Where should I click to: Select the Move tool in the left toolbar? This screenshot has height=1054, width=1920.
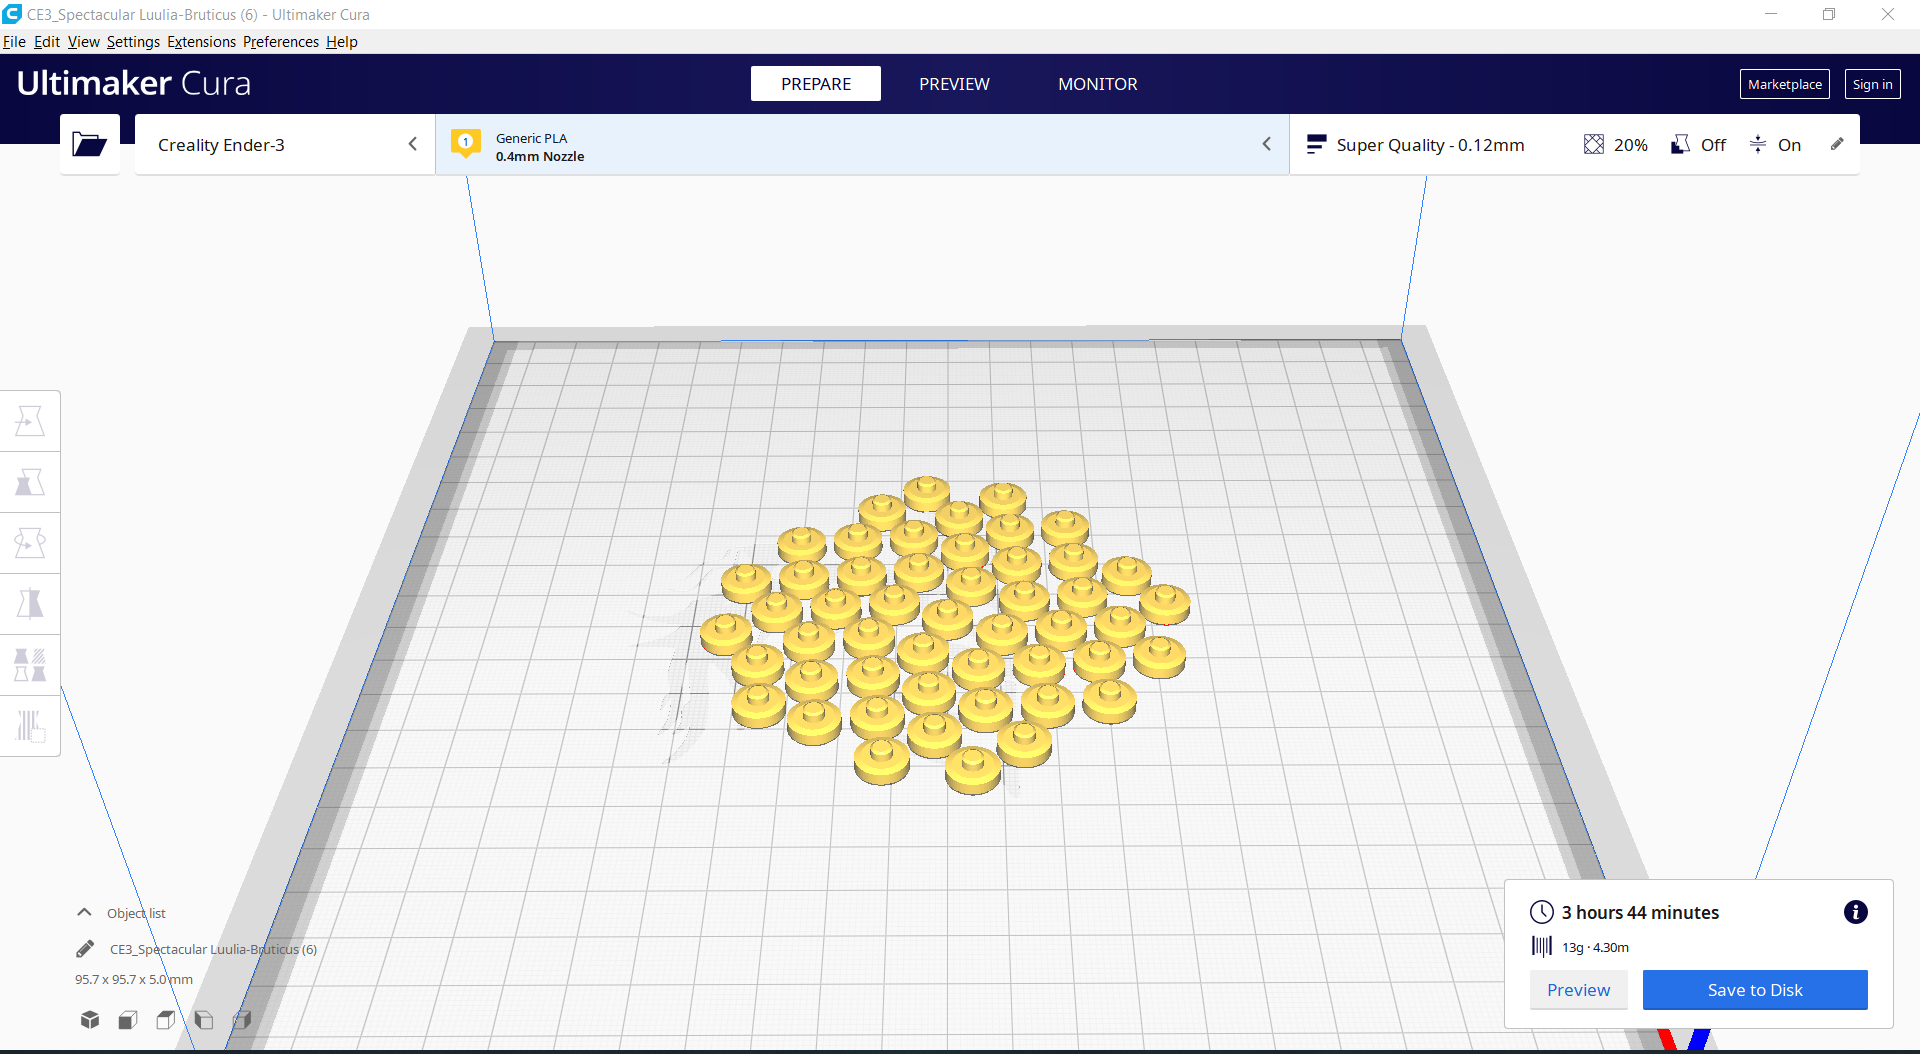30,421
